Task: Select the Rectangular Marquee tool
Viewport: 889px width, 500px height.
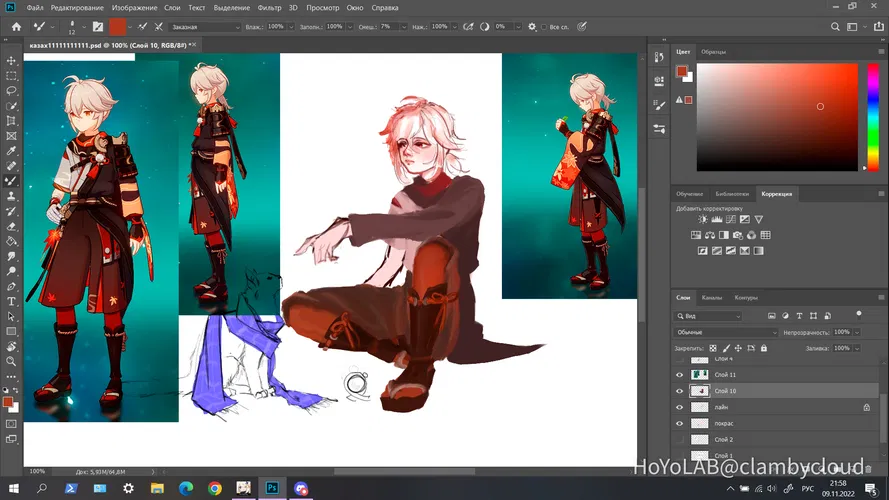Action: [x=12, y=76]
